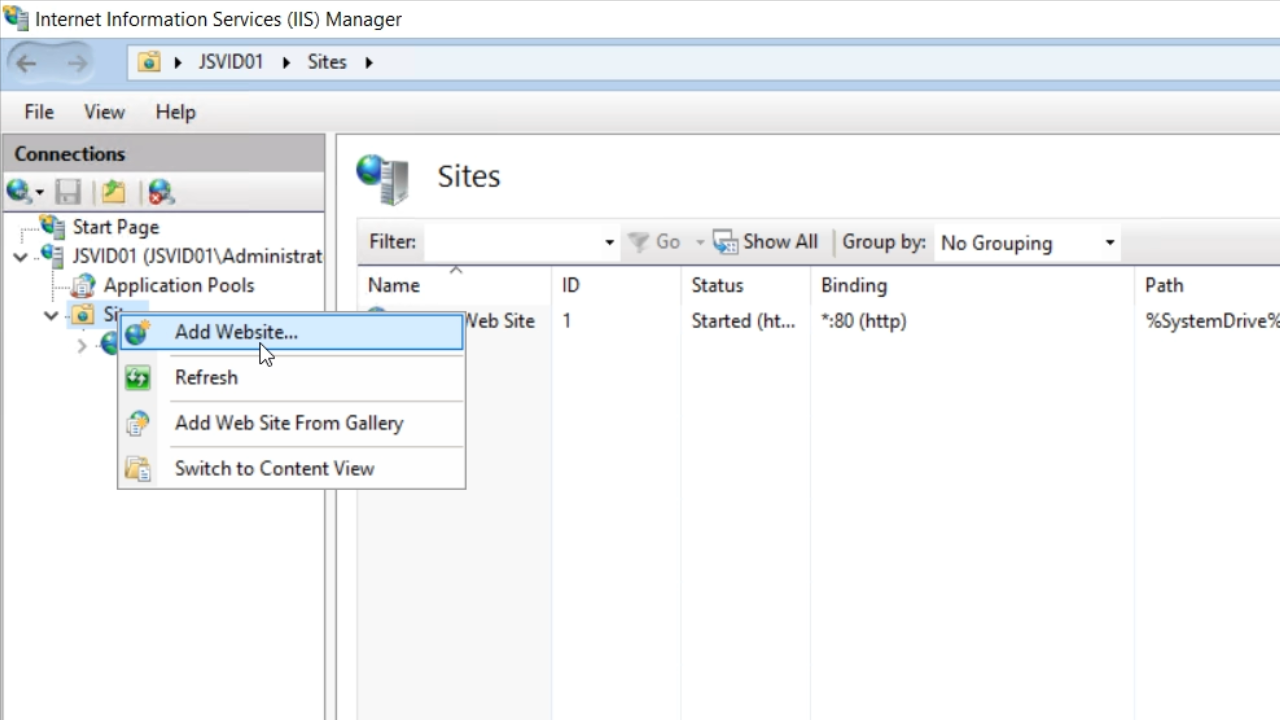
Task: Select Add Website from context menu
Action: 236,332
